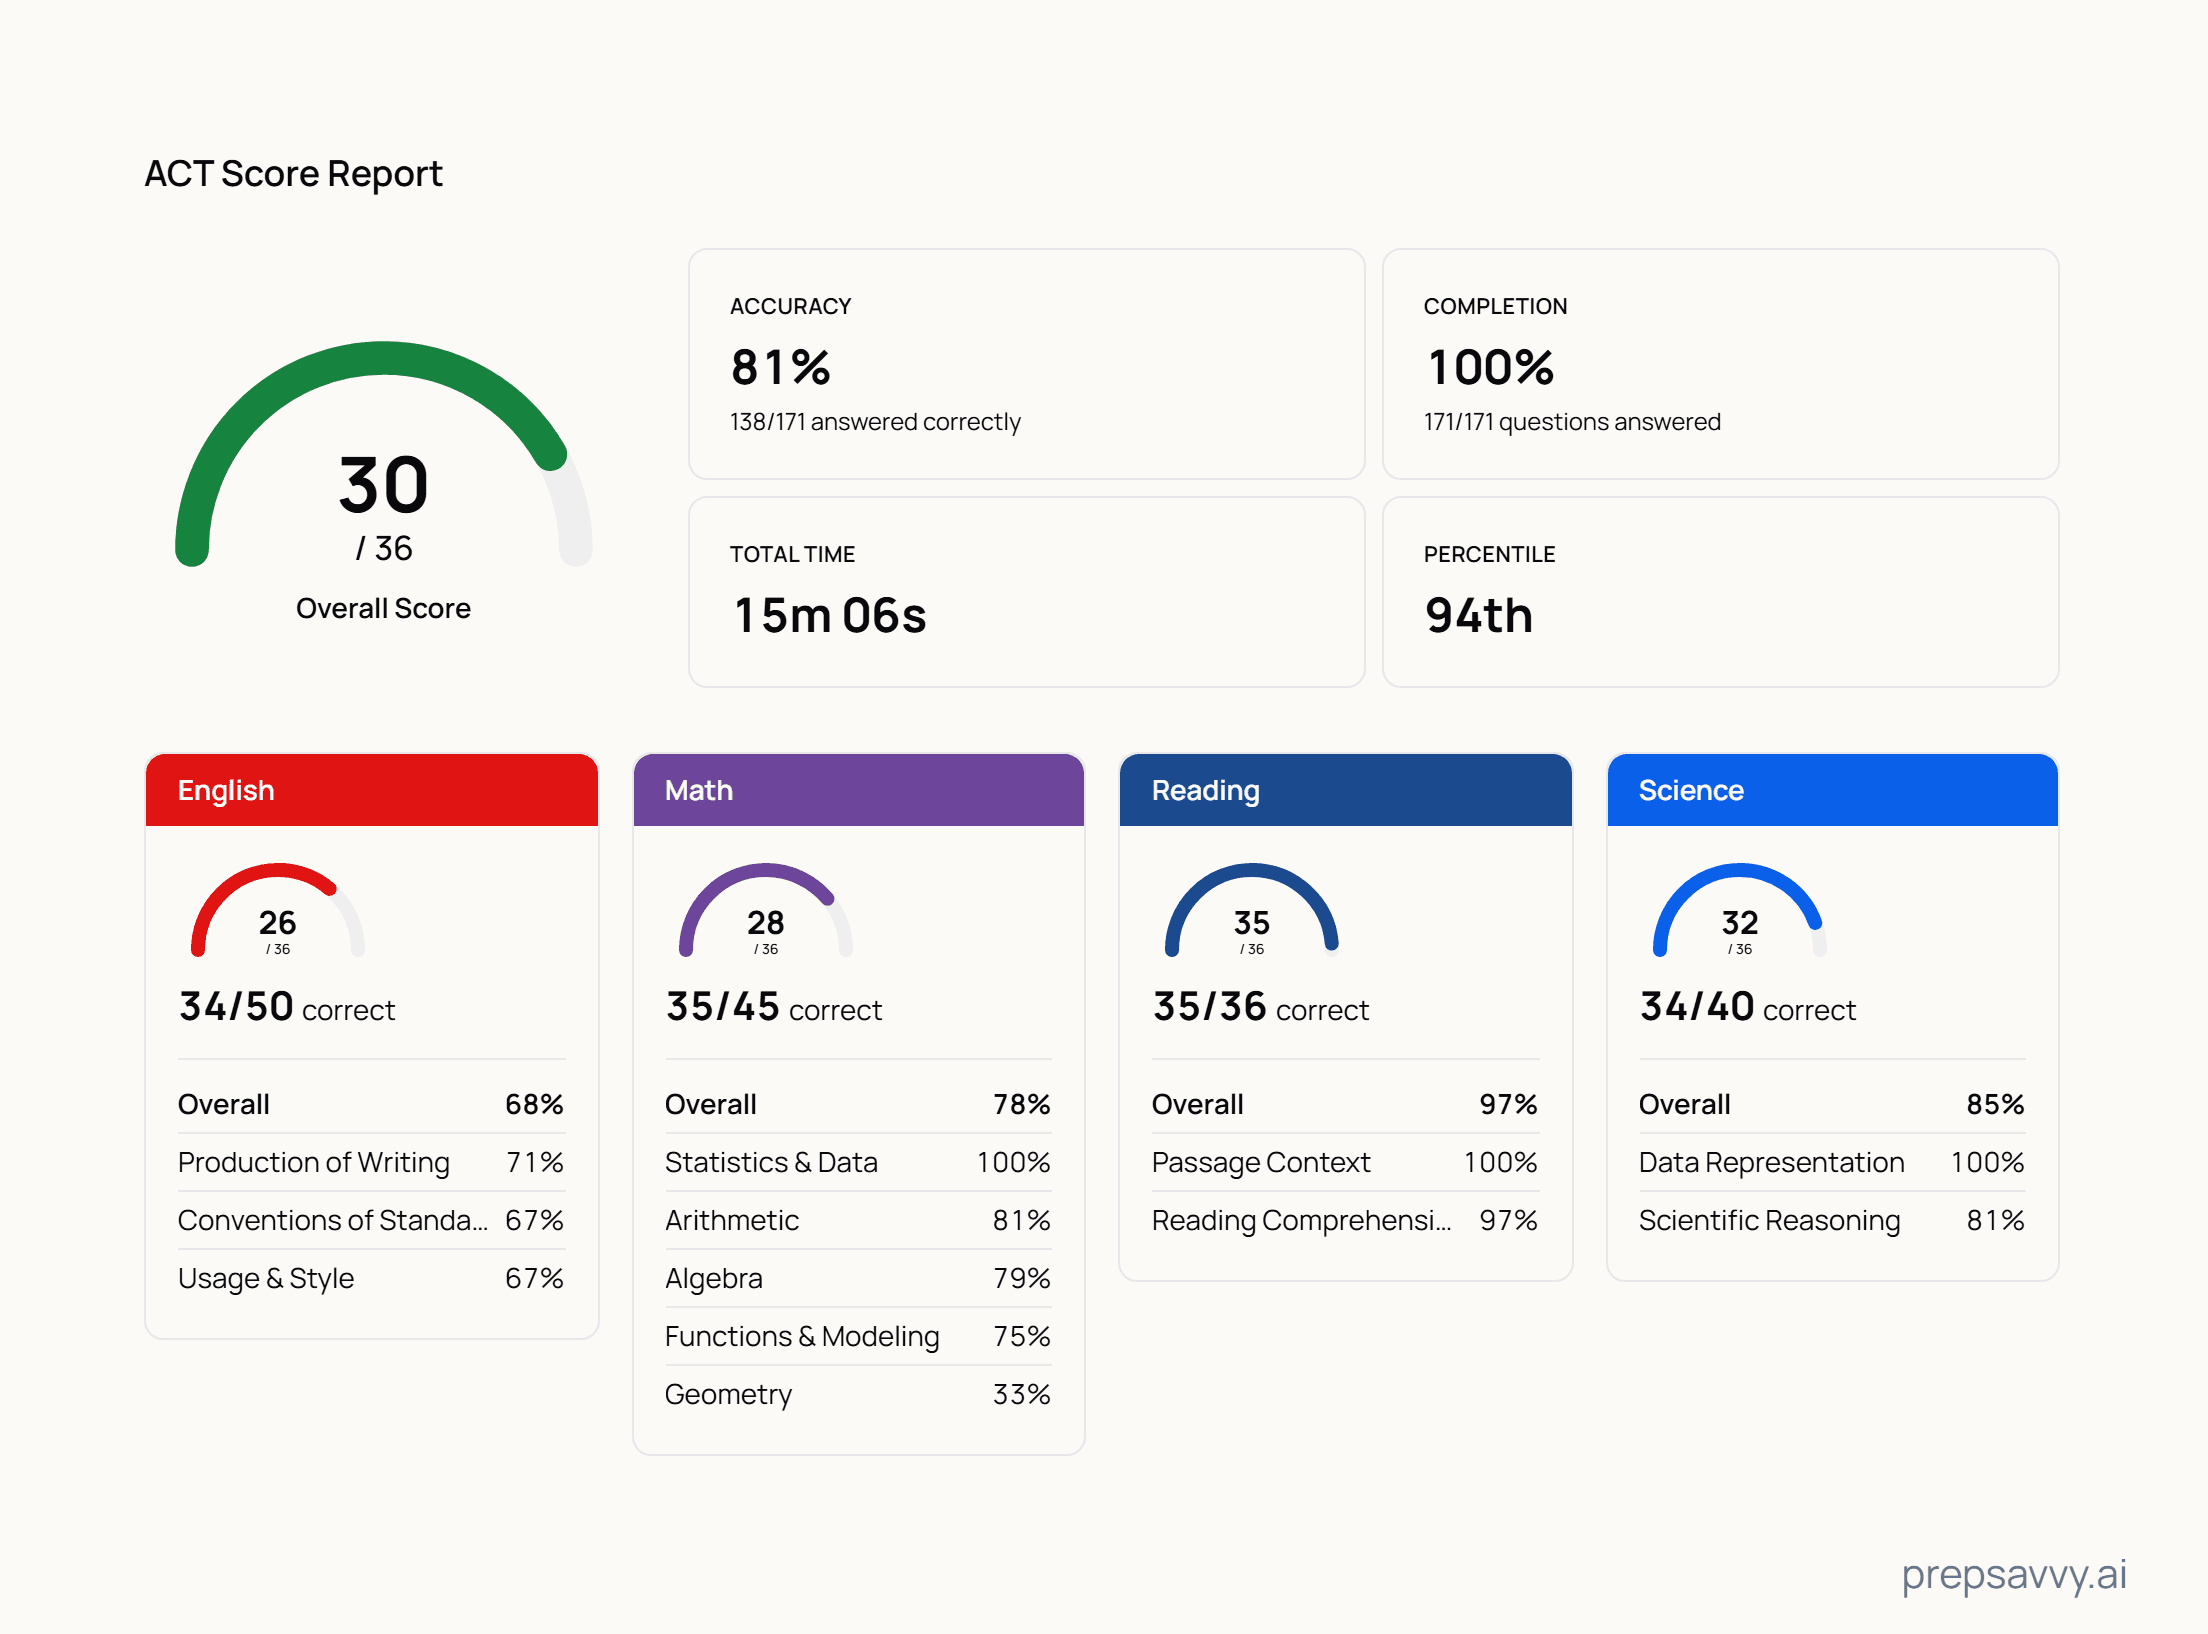The image size is (2208, 1634).
Task: Select the Reading Overall 97% row
Action: pyautogui.click(x=1346, y=1104)
